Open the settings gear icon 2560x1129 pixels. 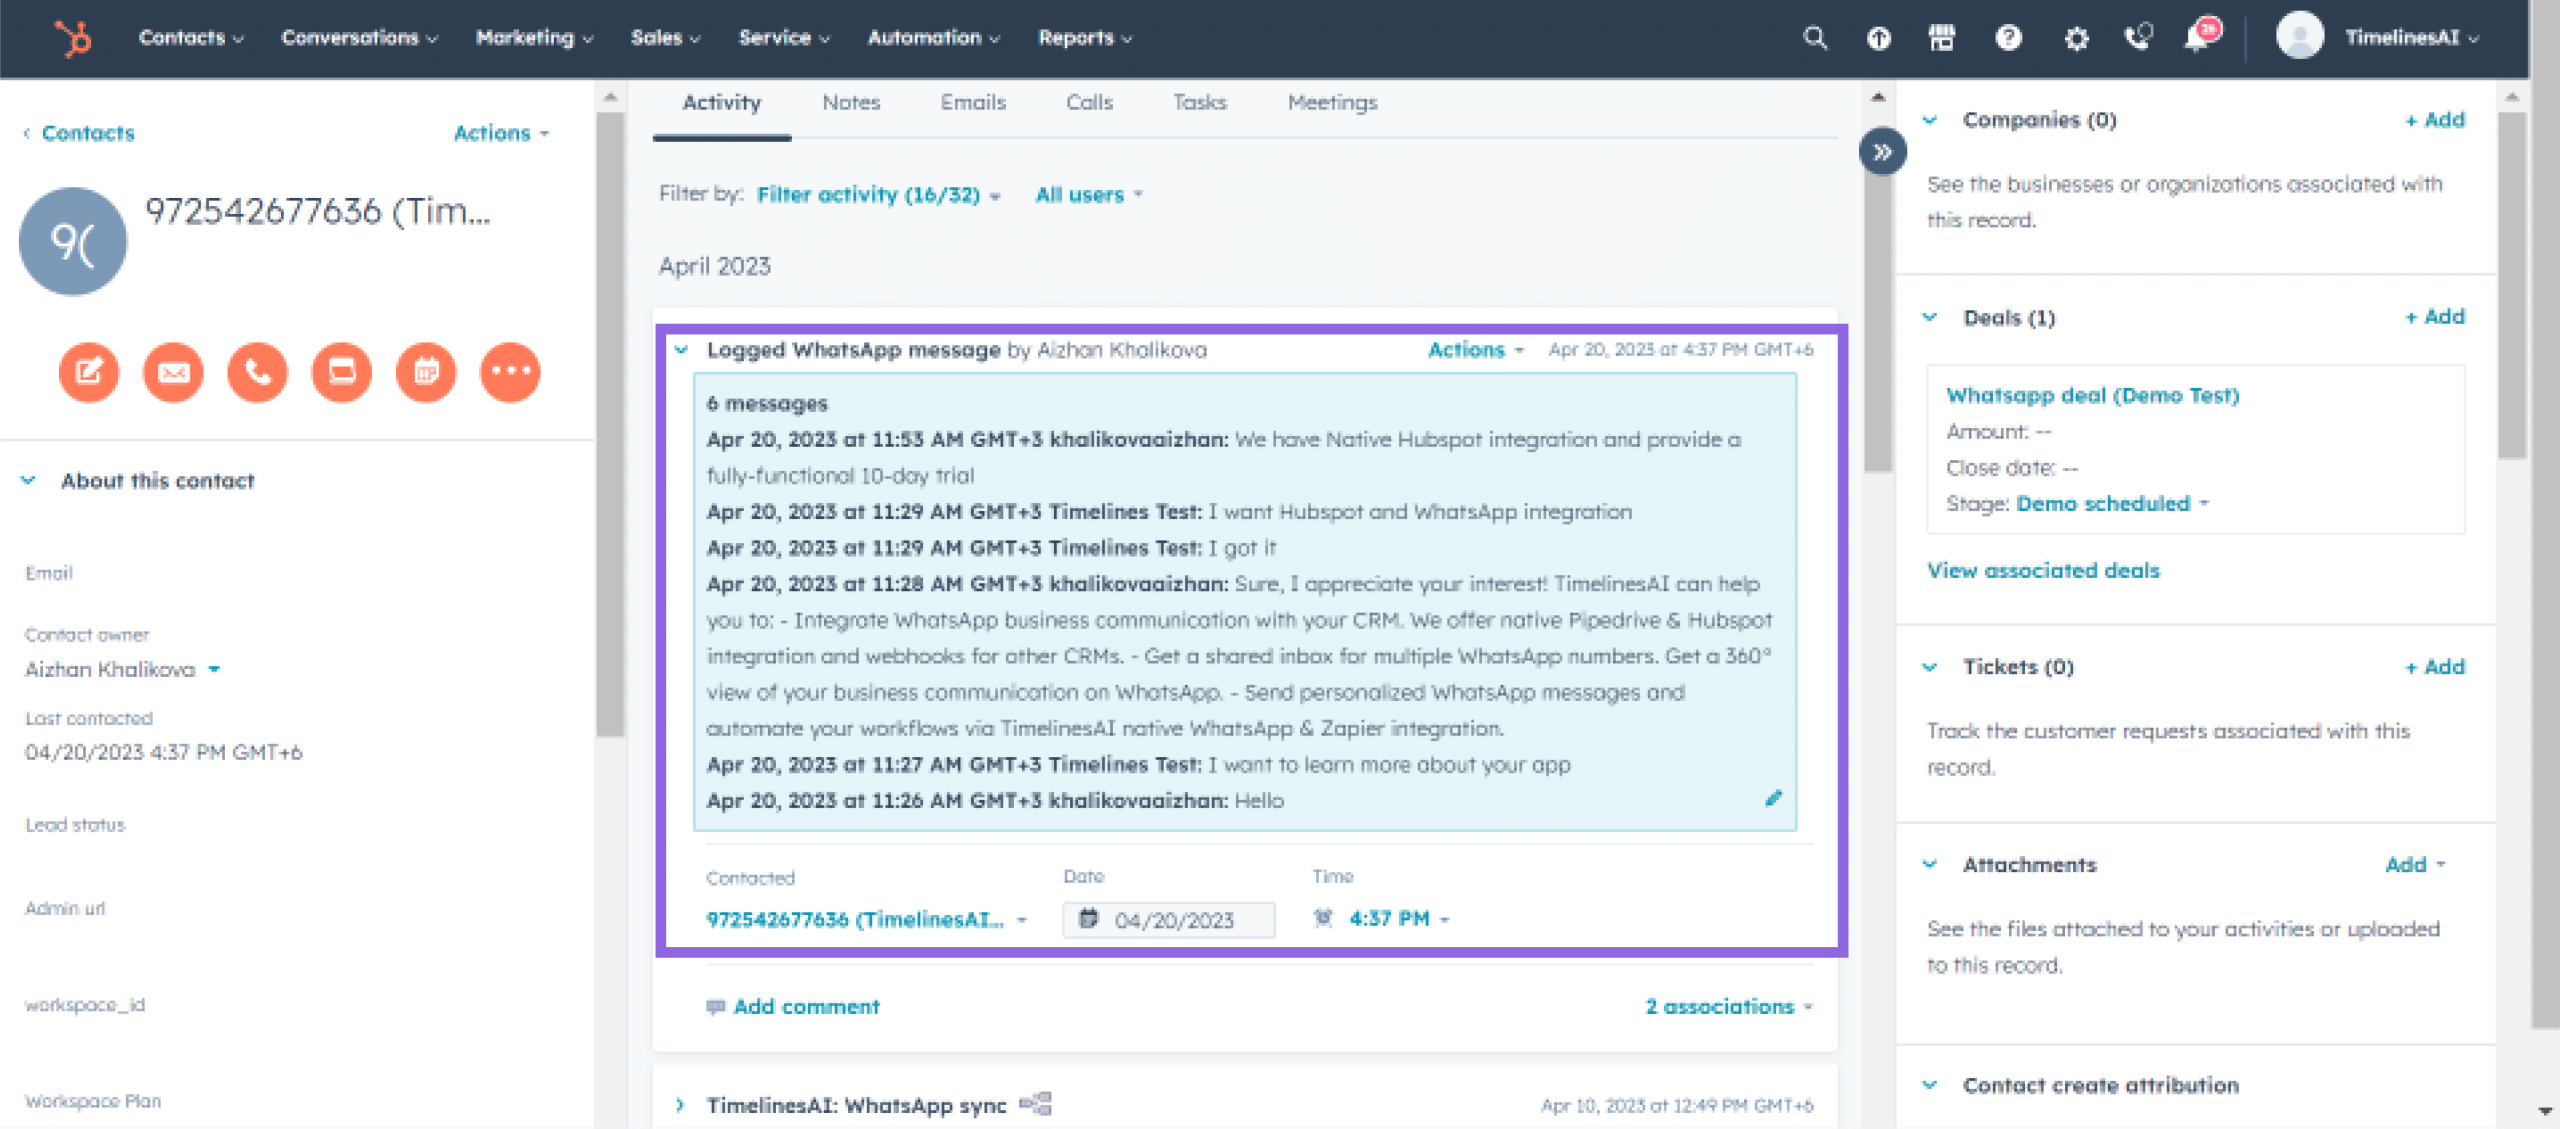2076,38
